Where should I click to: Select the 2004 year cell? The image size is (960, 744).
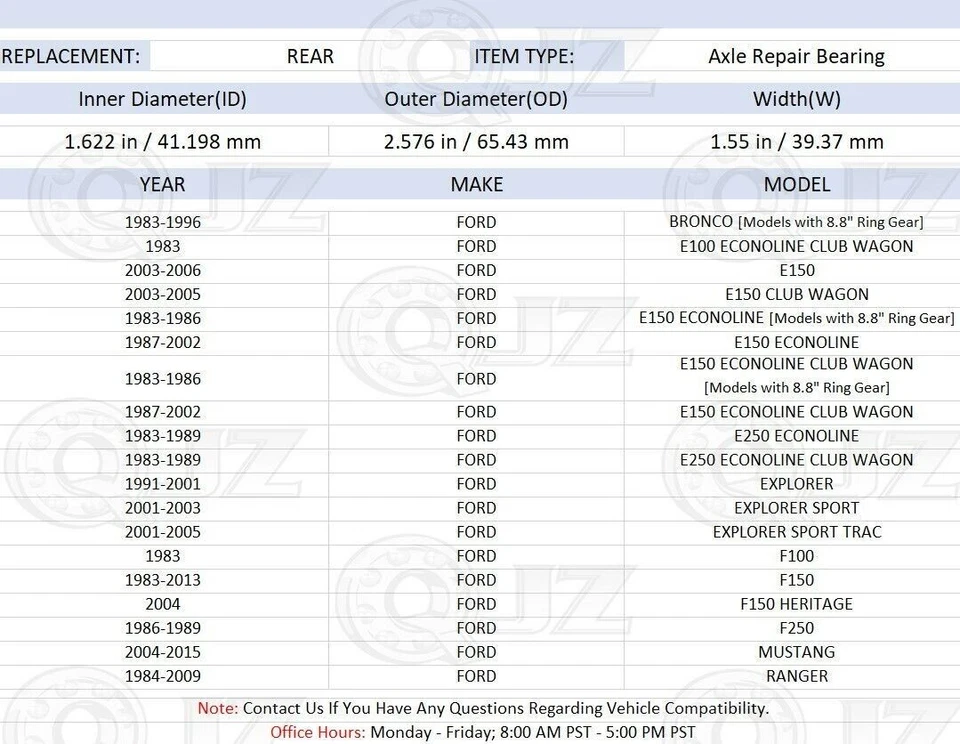click(x=163, y=604)
